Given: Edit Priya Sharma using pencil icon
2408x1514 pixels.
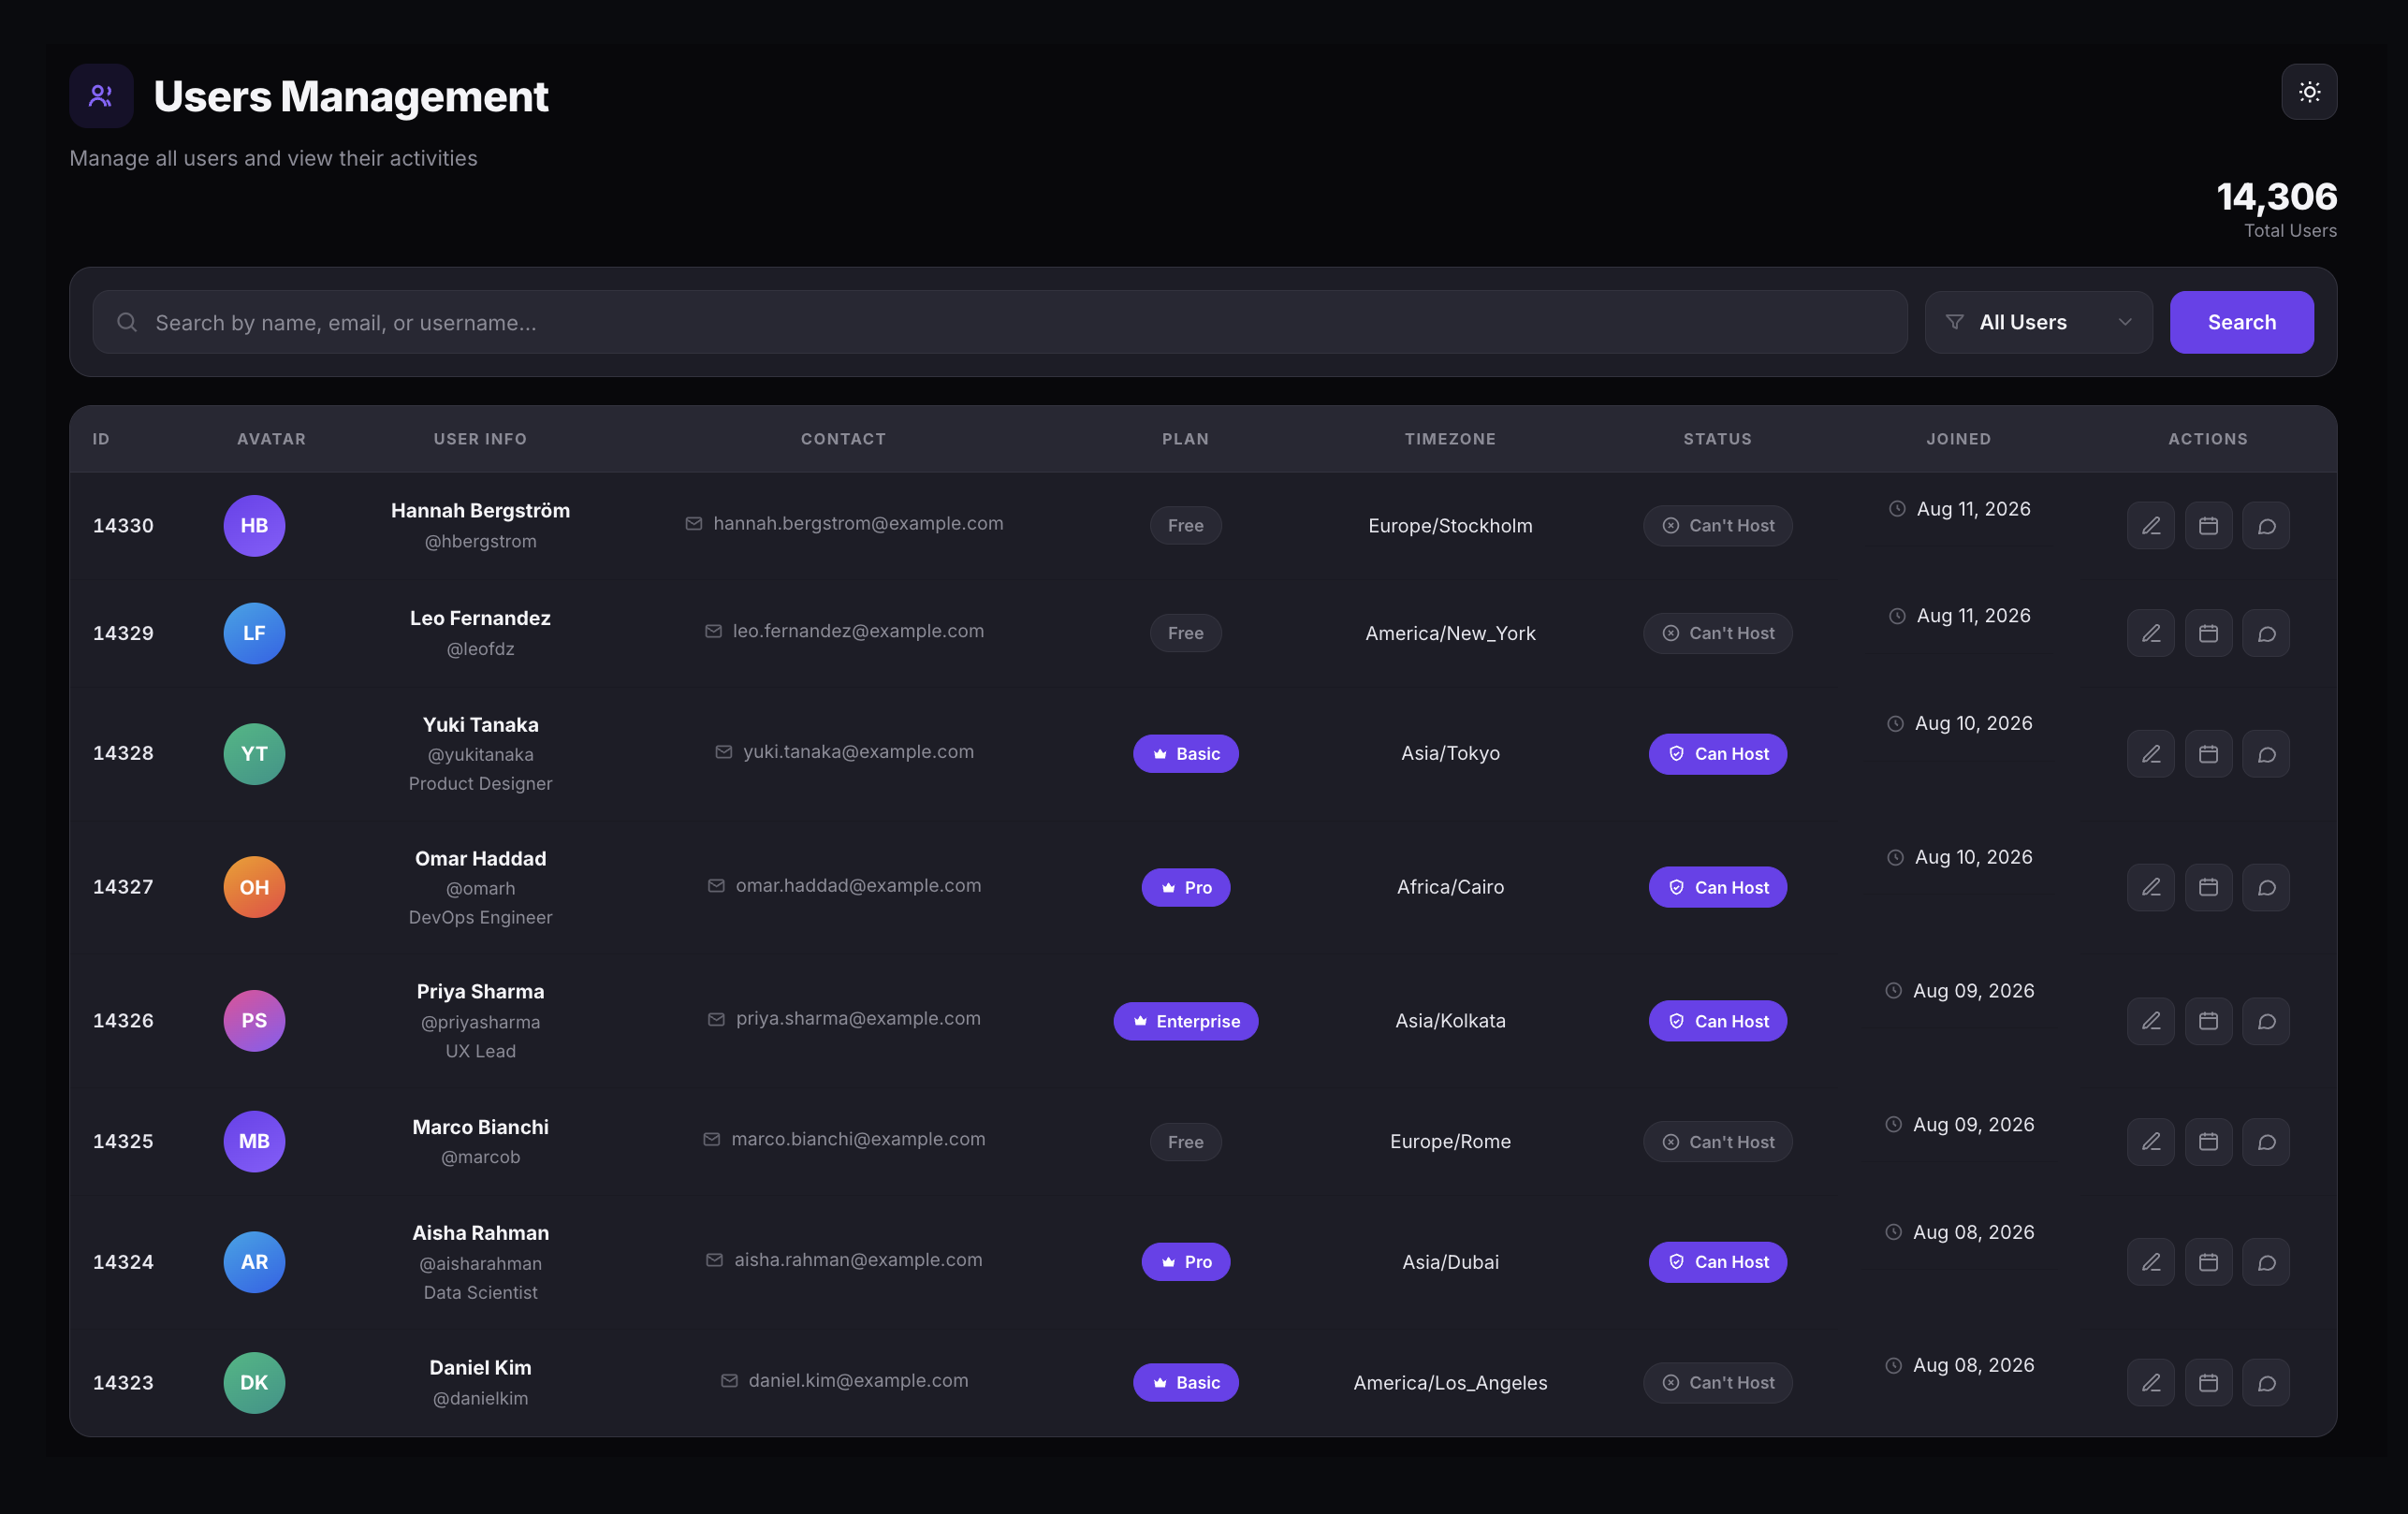Looking at the screenshot, I should click(2151, 1021).
